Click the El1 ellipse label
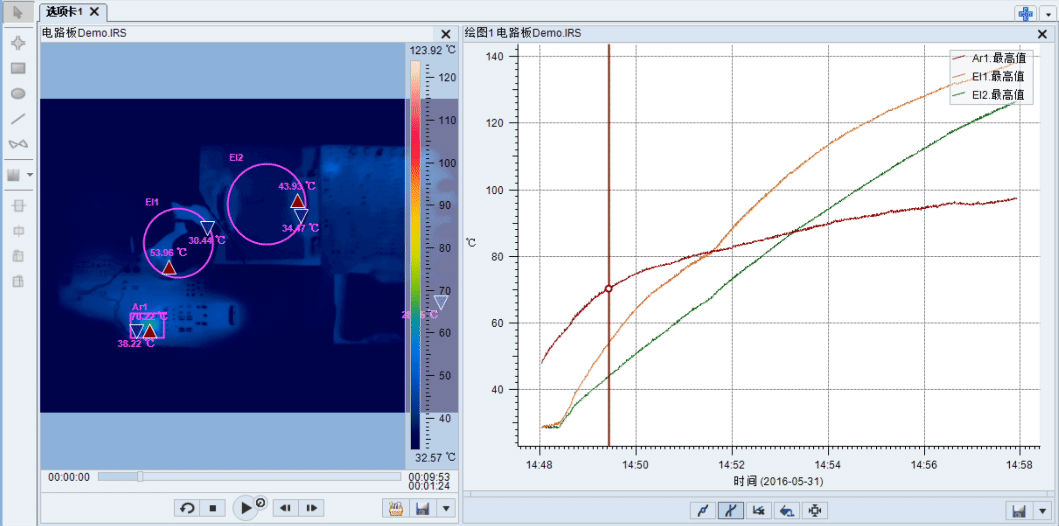 pos(152,201)
